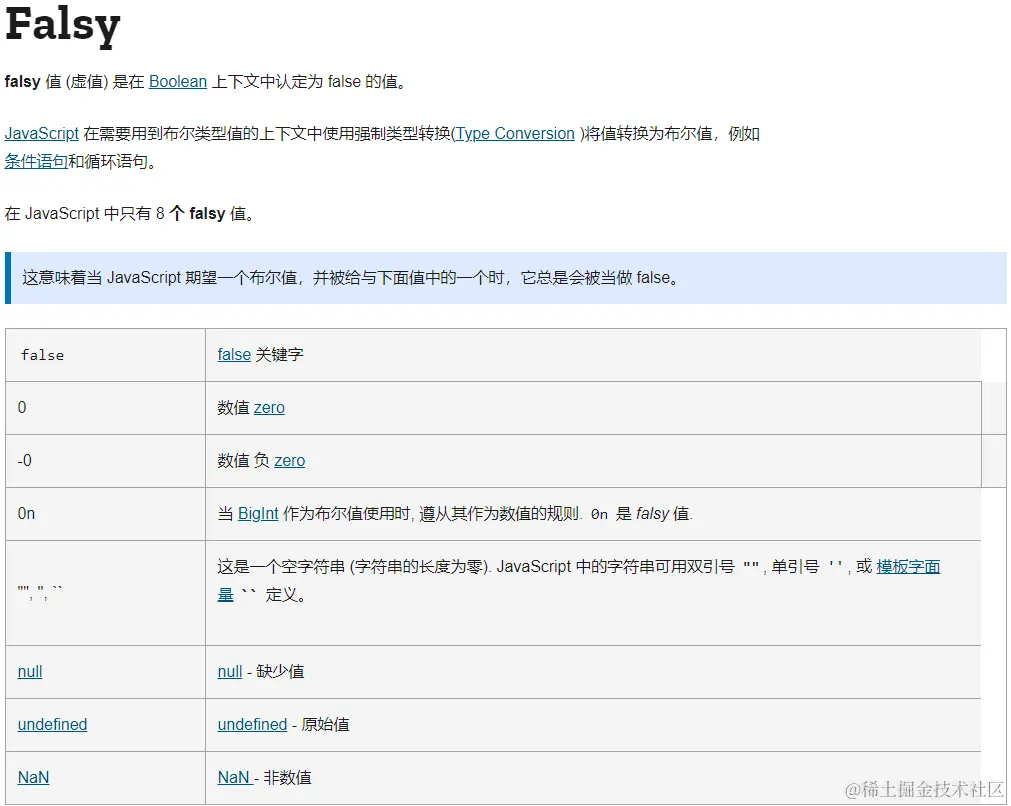Click the italic 'falsy' in BigInt row

[652, 513]
